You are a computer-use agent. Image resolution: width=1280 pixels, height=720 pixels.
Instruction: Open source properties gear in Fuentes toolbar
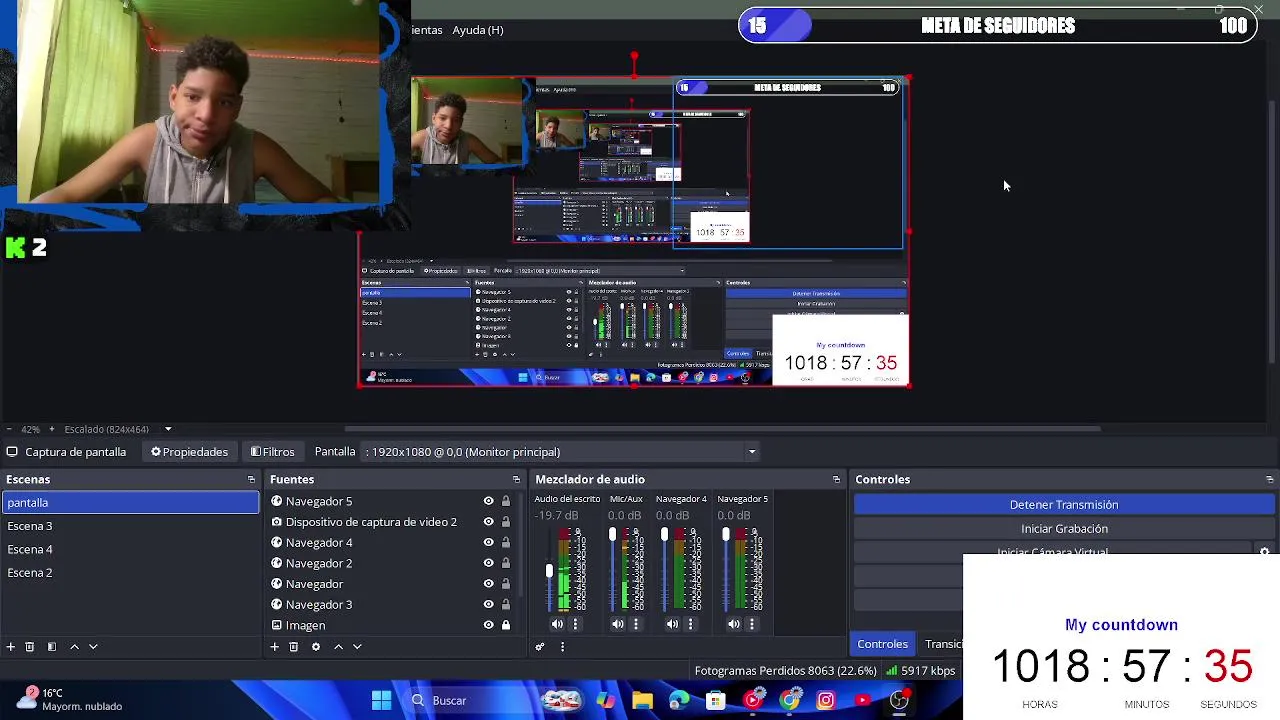[x=316, y=647]
